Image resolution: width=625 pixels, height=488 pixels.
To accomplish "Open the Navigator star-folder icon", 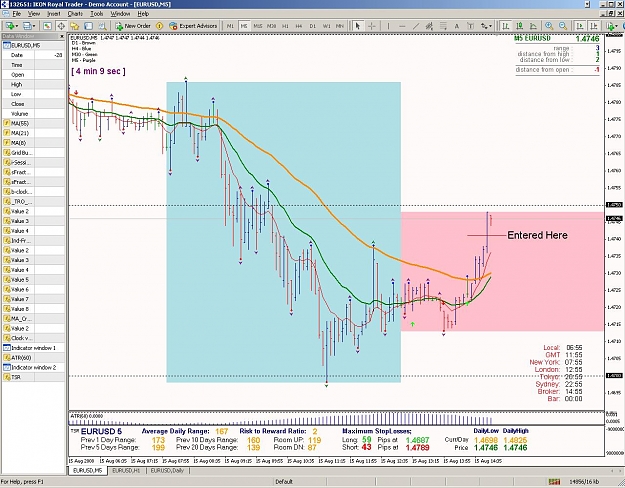I will pos(74,26).
